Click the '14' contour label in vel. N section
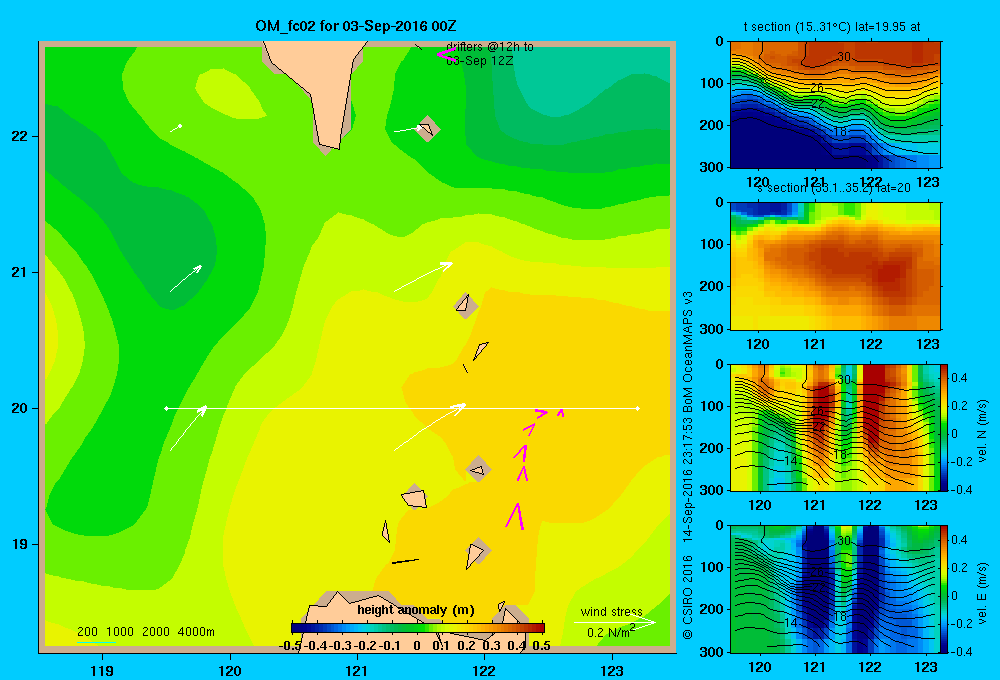Image resolution: width=1000 pixels, height=680 pixels. coord(790,461)
